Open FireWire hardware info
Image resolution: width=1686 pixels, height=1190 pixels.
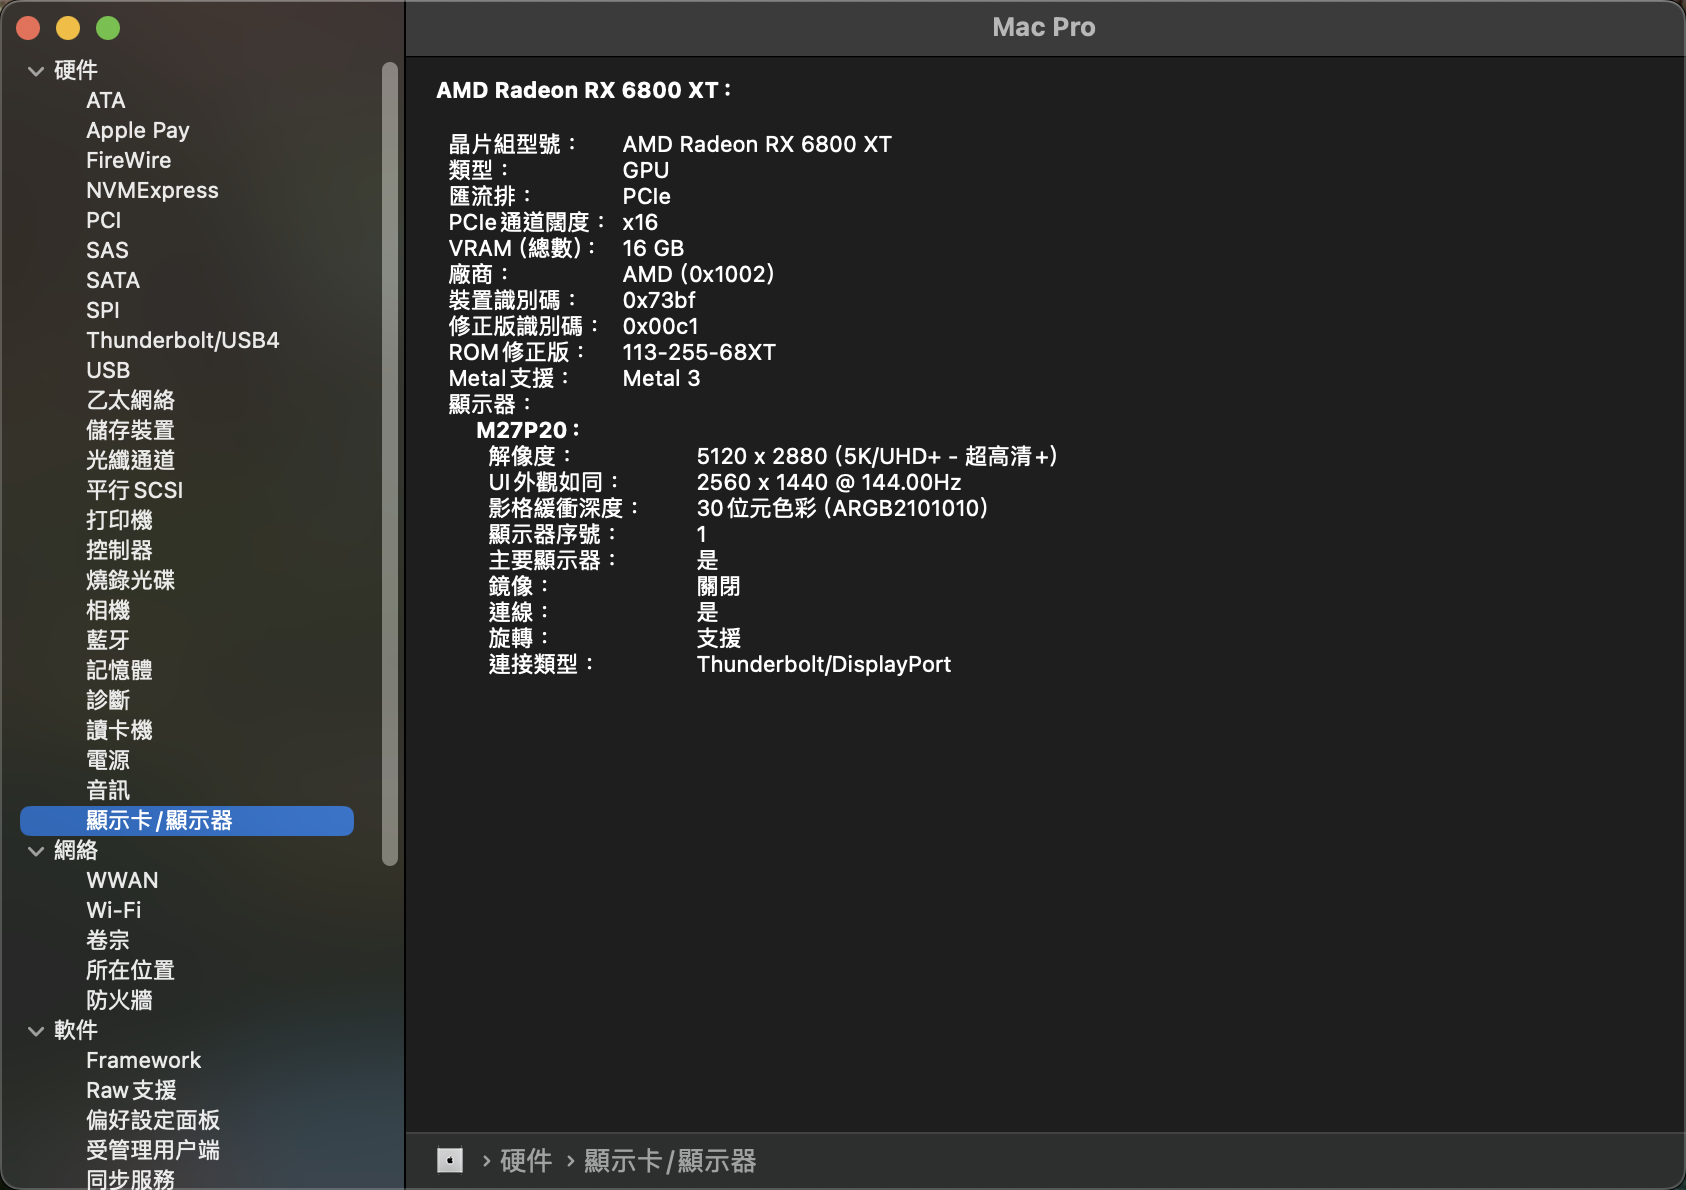coord(128,161)
